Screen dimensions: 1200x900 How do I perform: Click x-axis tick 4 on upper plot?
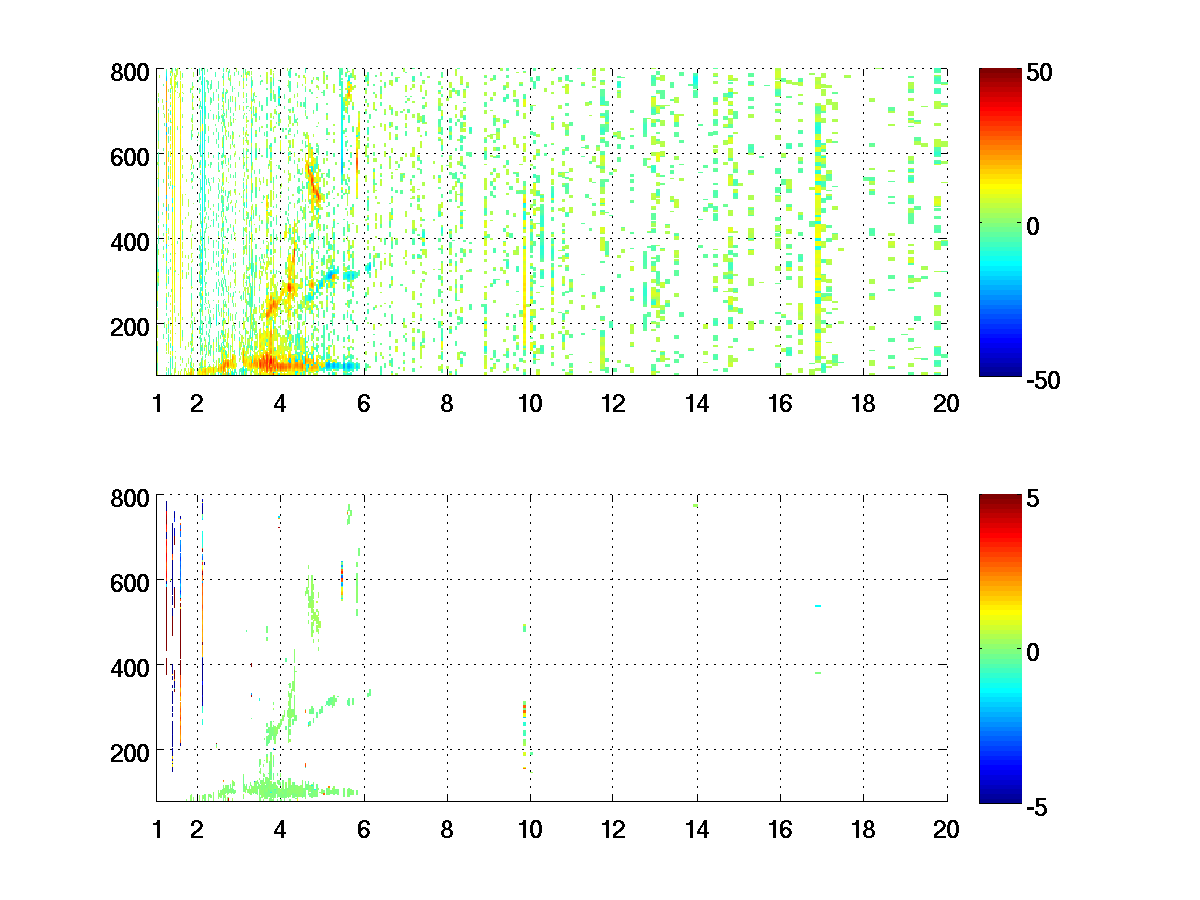tap(281, 404)
